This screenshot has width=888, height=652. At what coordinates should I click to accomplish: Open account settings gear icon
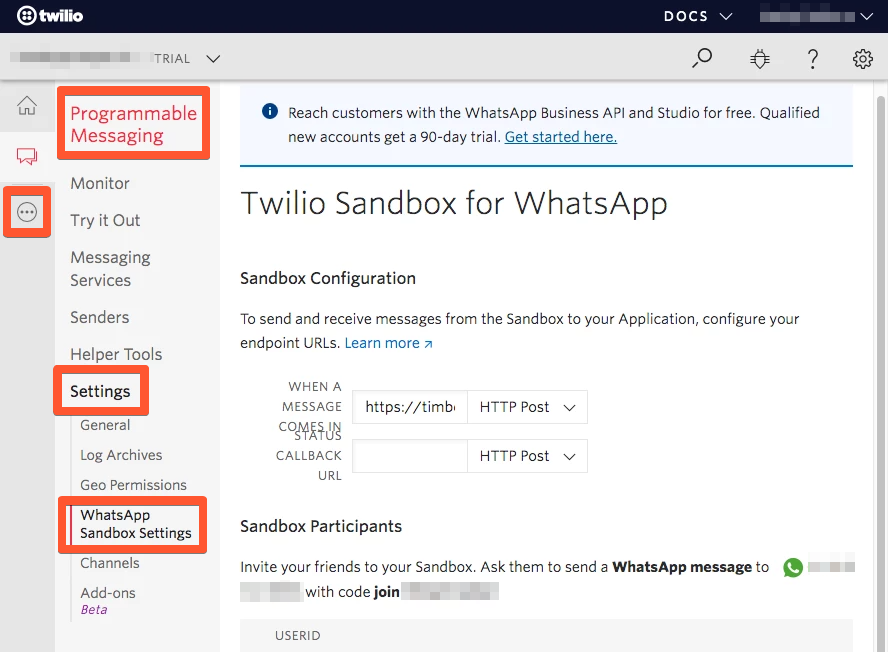click(x=863, y=59)
